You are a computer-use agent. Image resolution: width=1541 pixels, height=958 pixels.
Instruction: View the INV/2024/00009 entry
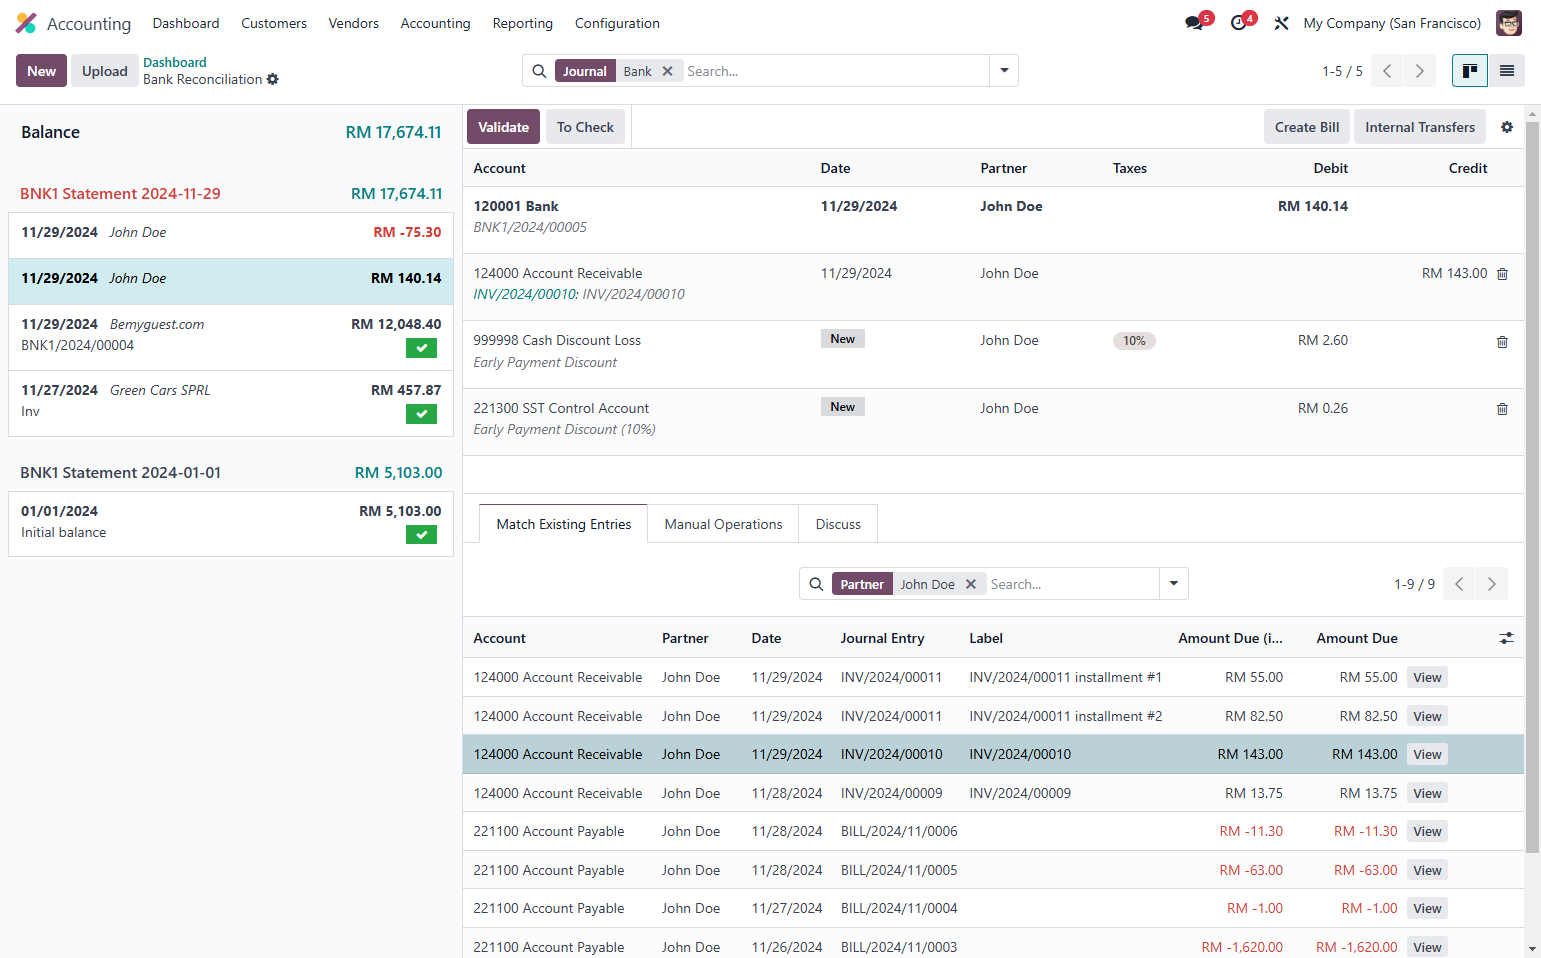(1427, 793)
